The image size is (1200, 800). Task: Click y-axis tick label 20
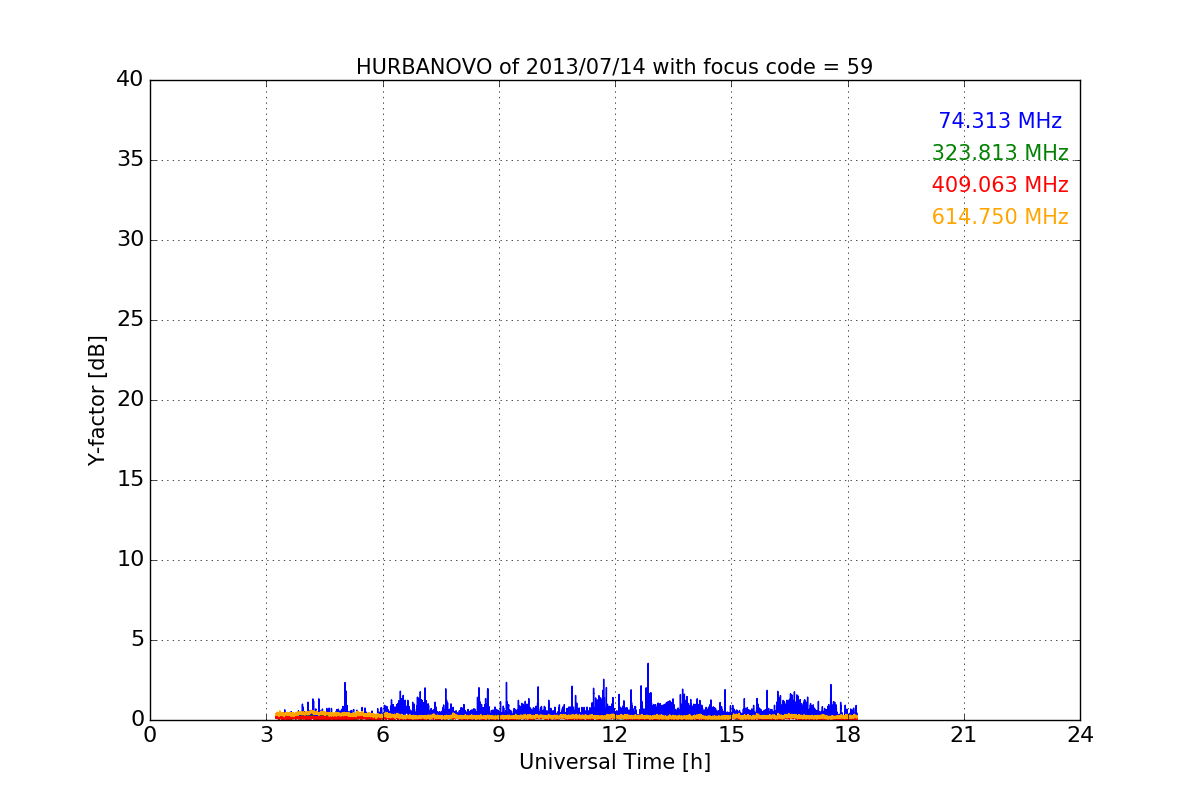(x=130, y=400)
